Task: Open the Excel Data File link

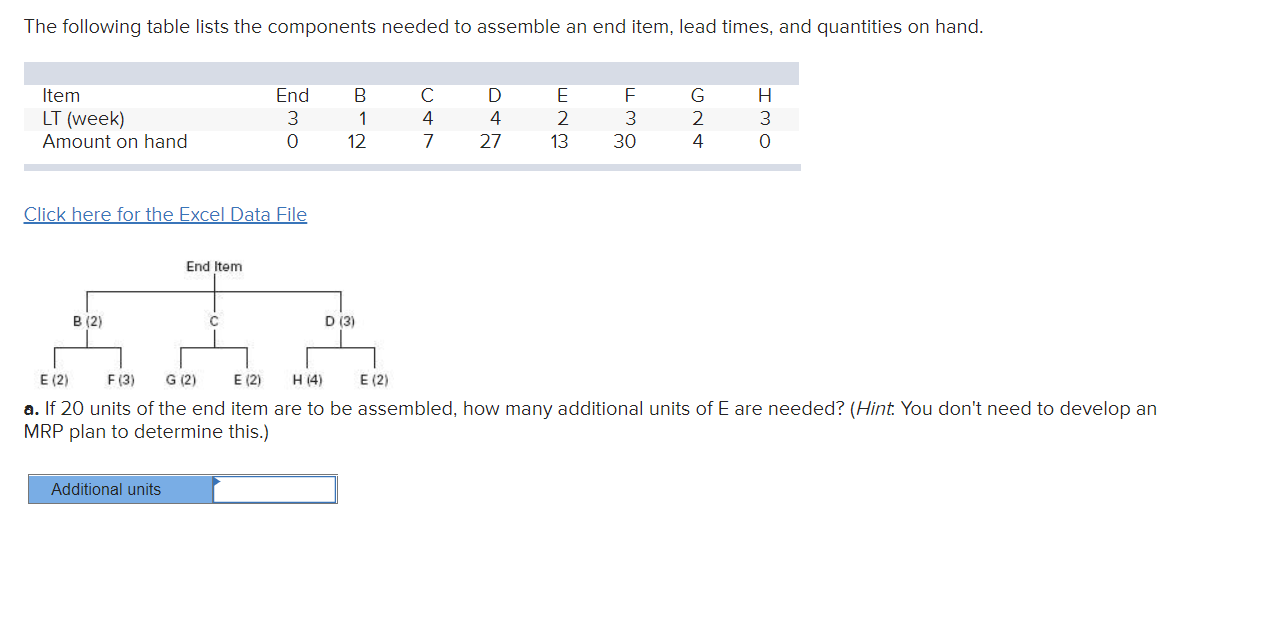Action: pyautogui.click(x=165, y=214)
